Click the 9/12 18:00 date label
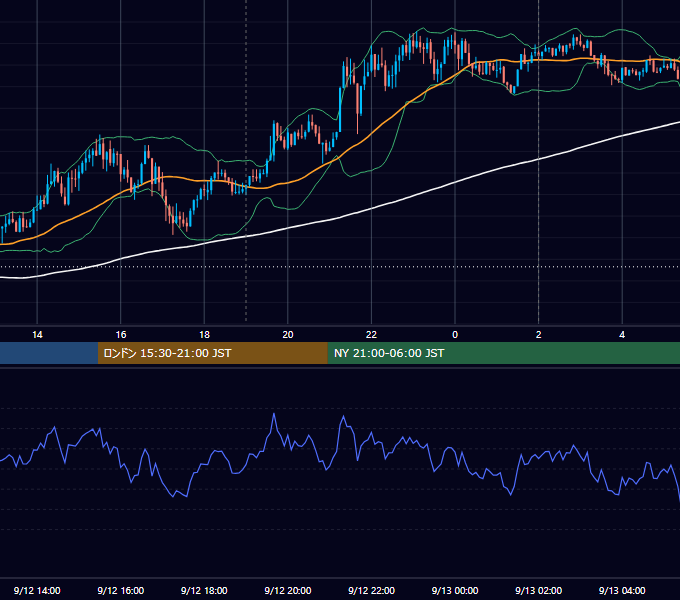The height and width of the screenshot is (600, 680). pos(204,590)
